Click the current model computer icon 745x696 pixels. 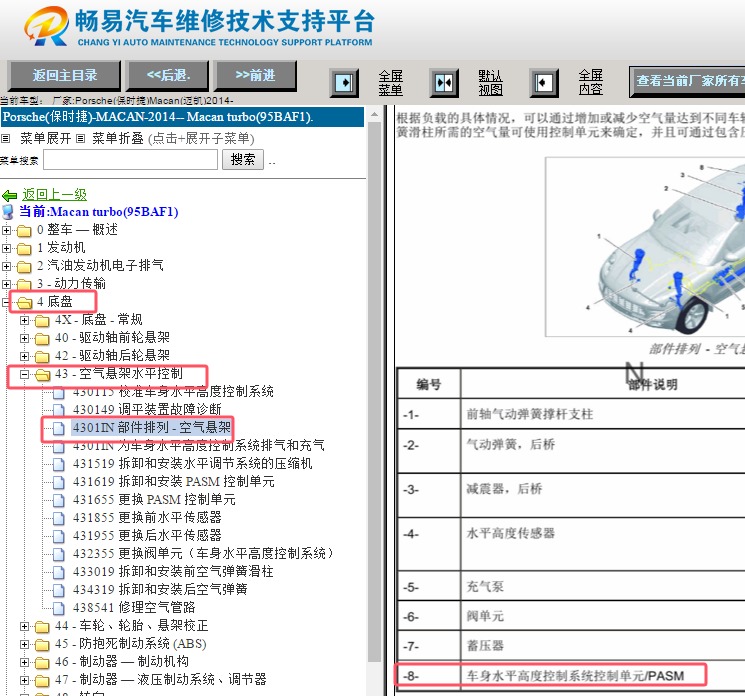tap(8, 212)
